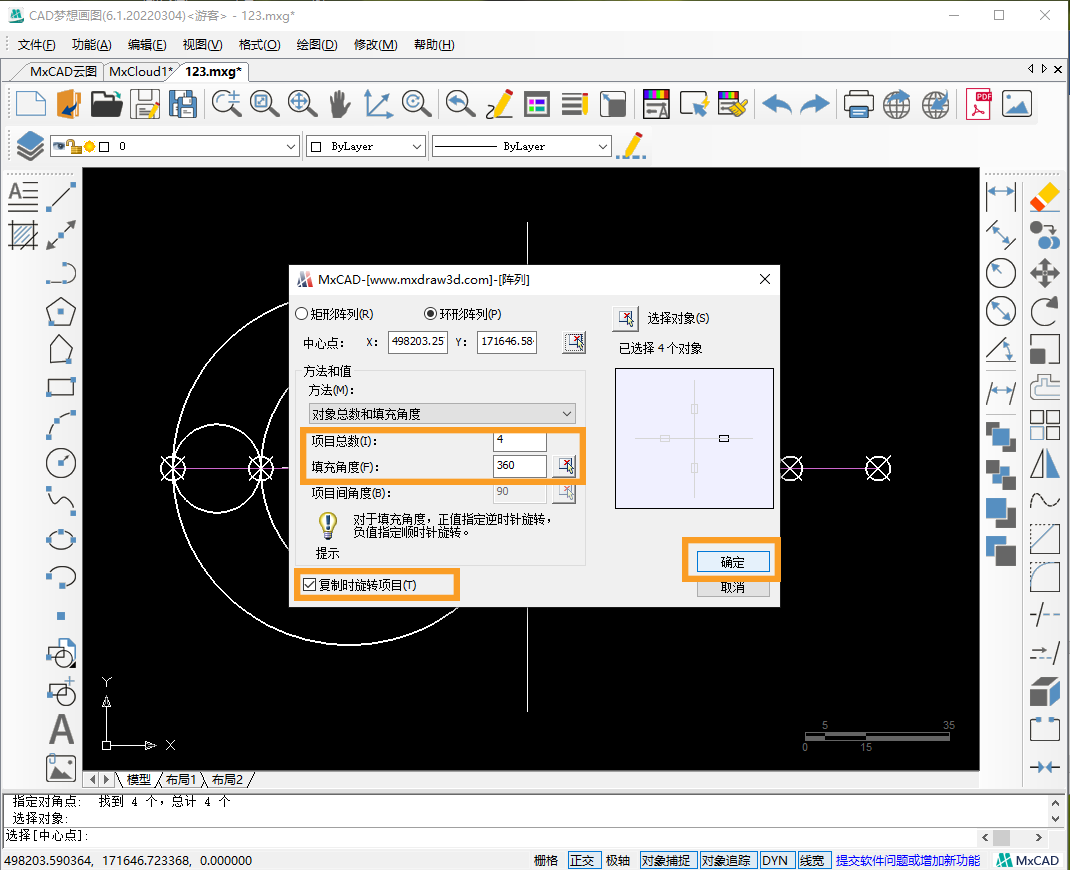Select the polygon drawing tool
This screenshot has width=1070, height=870.
pyautogui.click(x=61, y=311)
